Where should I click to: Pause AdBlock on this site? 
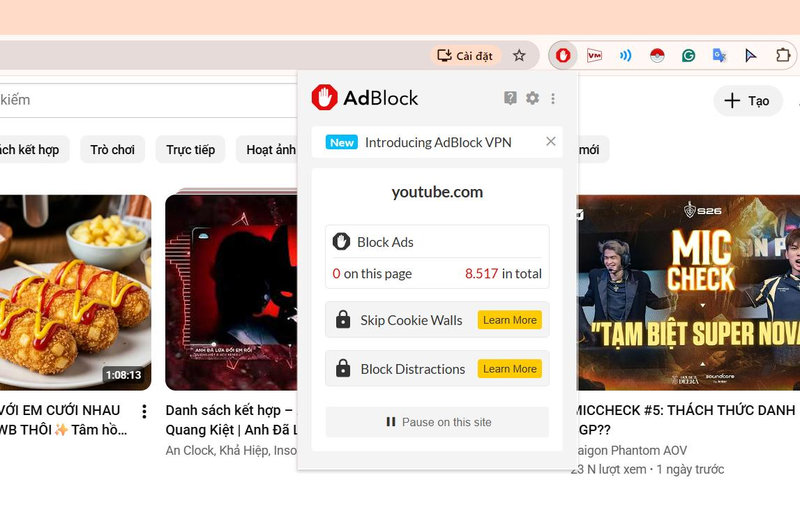point(437,422)
